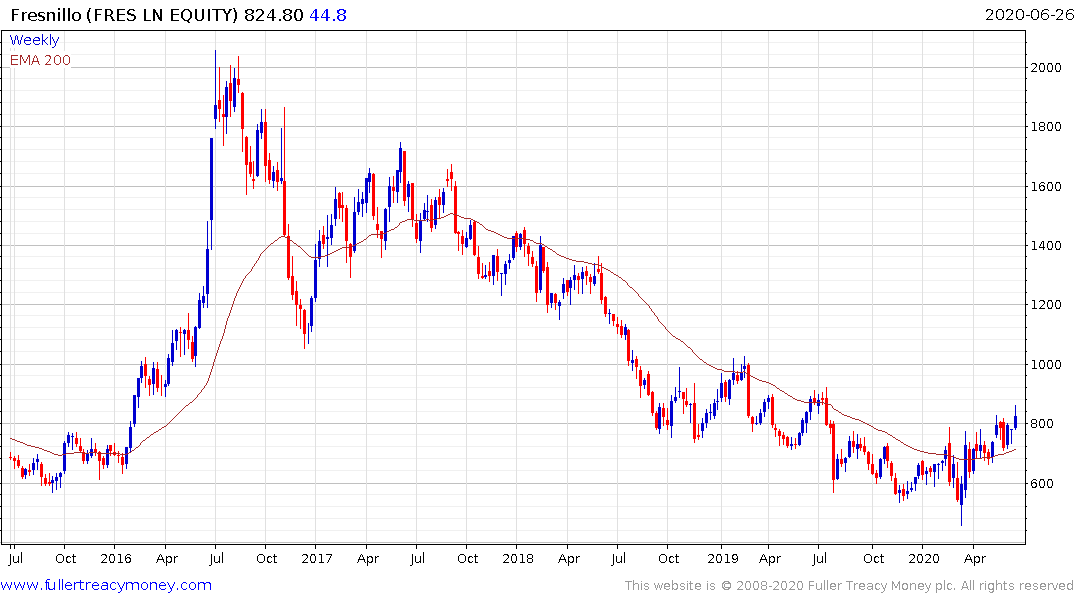Image resolution: width=1075 pixels, height=600 pixels.
Task: Click the EMA 200 legend label
Action: [40, 60]
